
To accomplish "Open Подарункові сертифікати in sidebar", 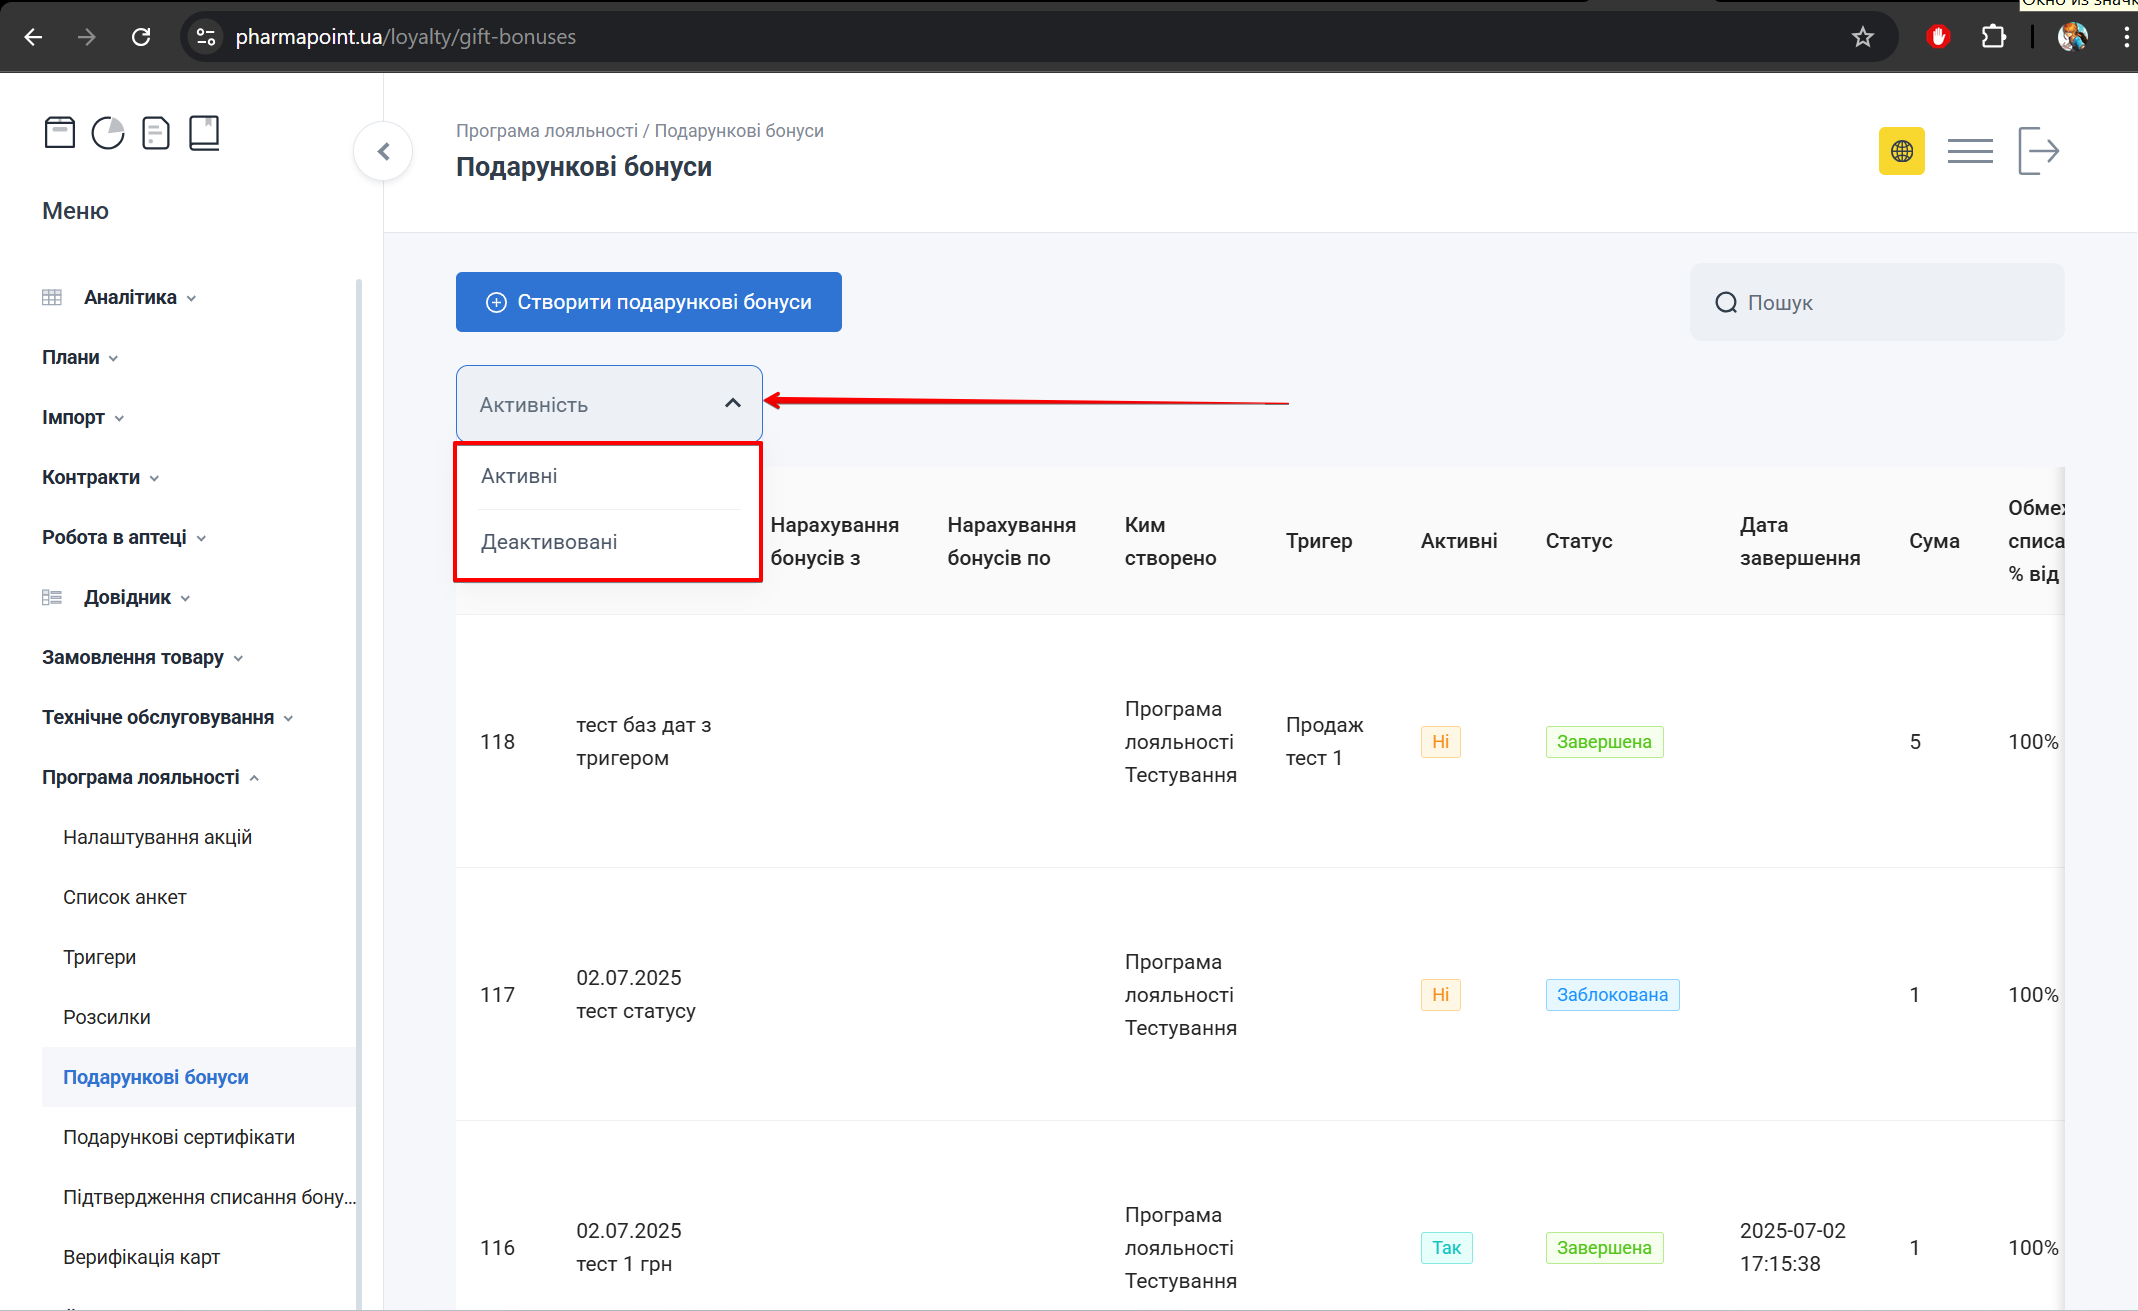I will (x=179, y=1137).
